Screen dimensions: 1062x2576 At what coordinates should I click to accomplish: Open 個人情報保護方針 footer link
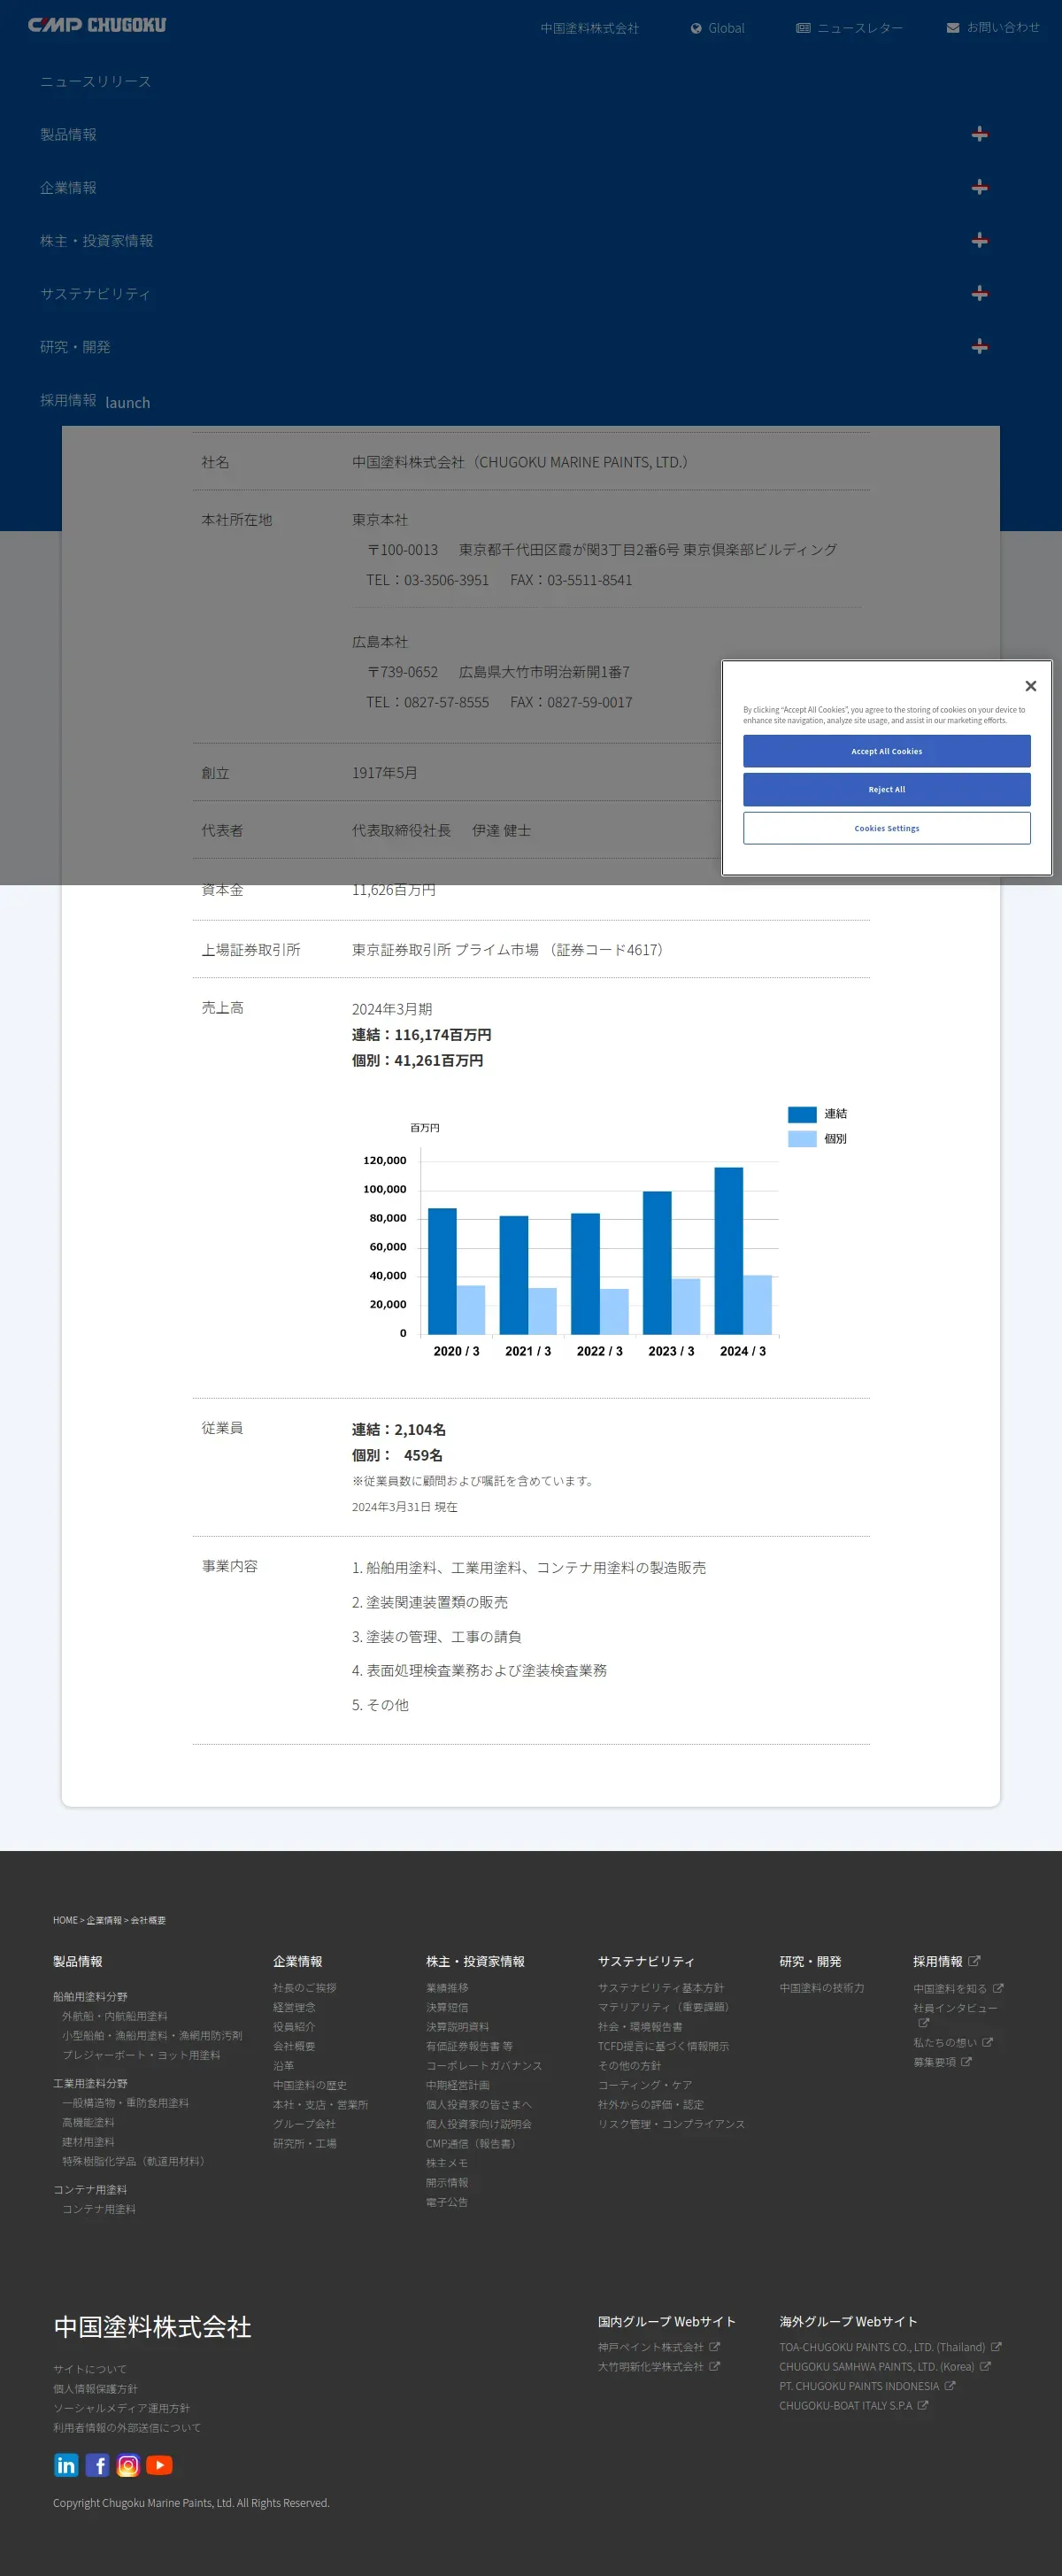tap(95, 2389)
